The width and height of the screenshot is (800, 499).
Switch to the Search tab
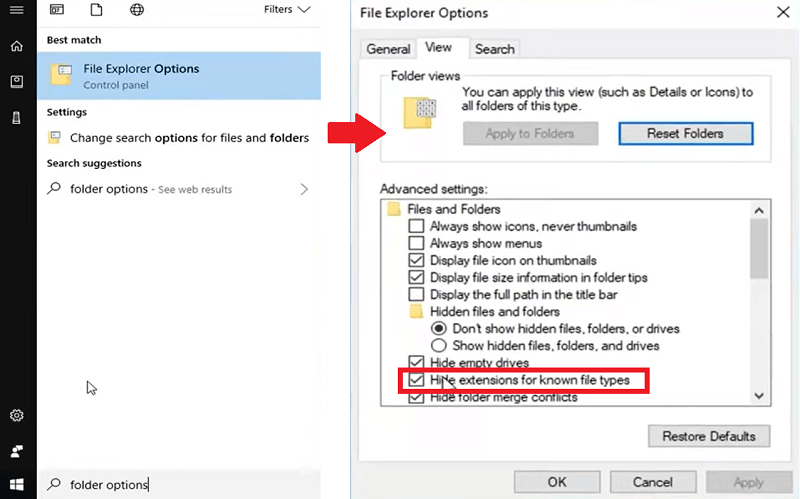click(495, 49)
